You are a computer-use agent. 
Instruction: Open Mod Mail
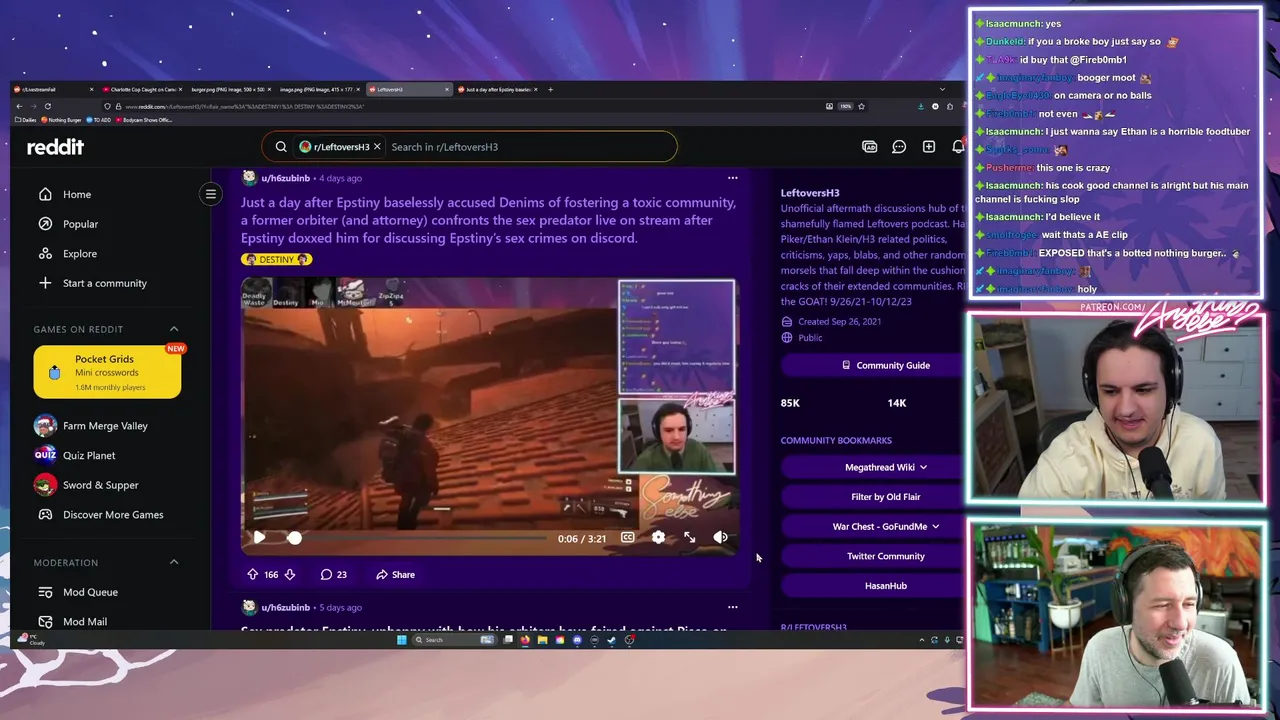click(85, 621)
